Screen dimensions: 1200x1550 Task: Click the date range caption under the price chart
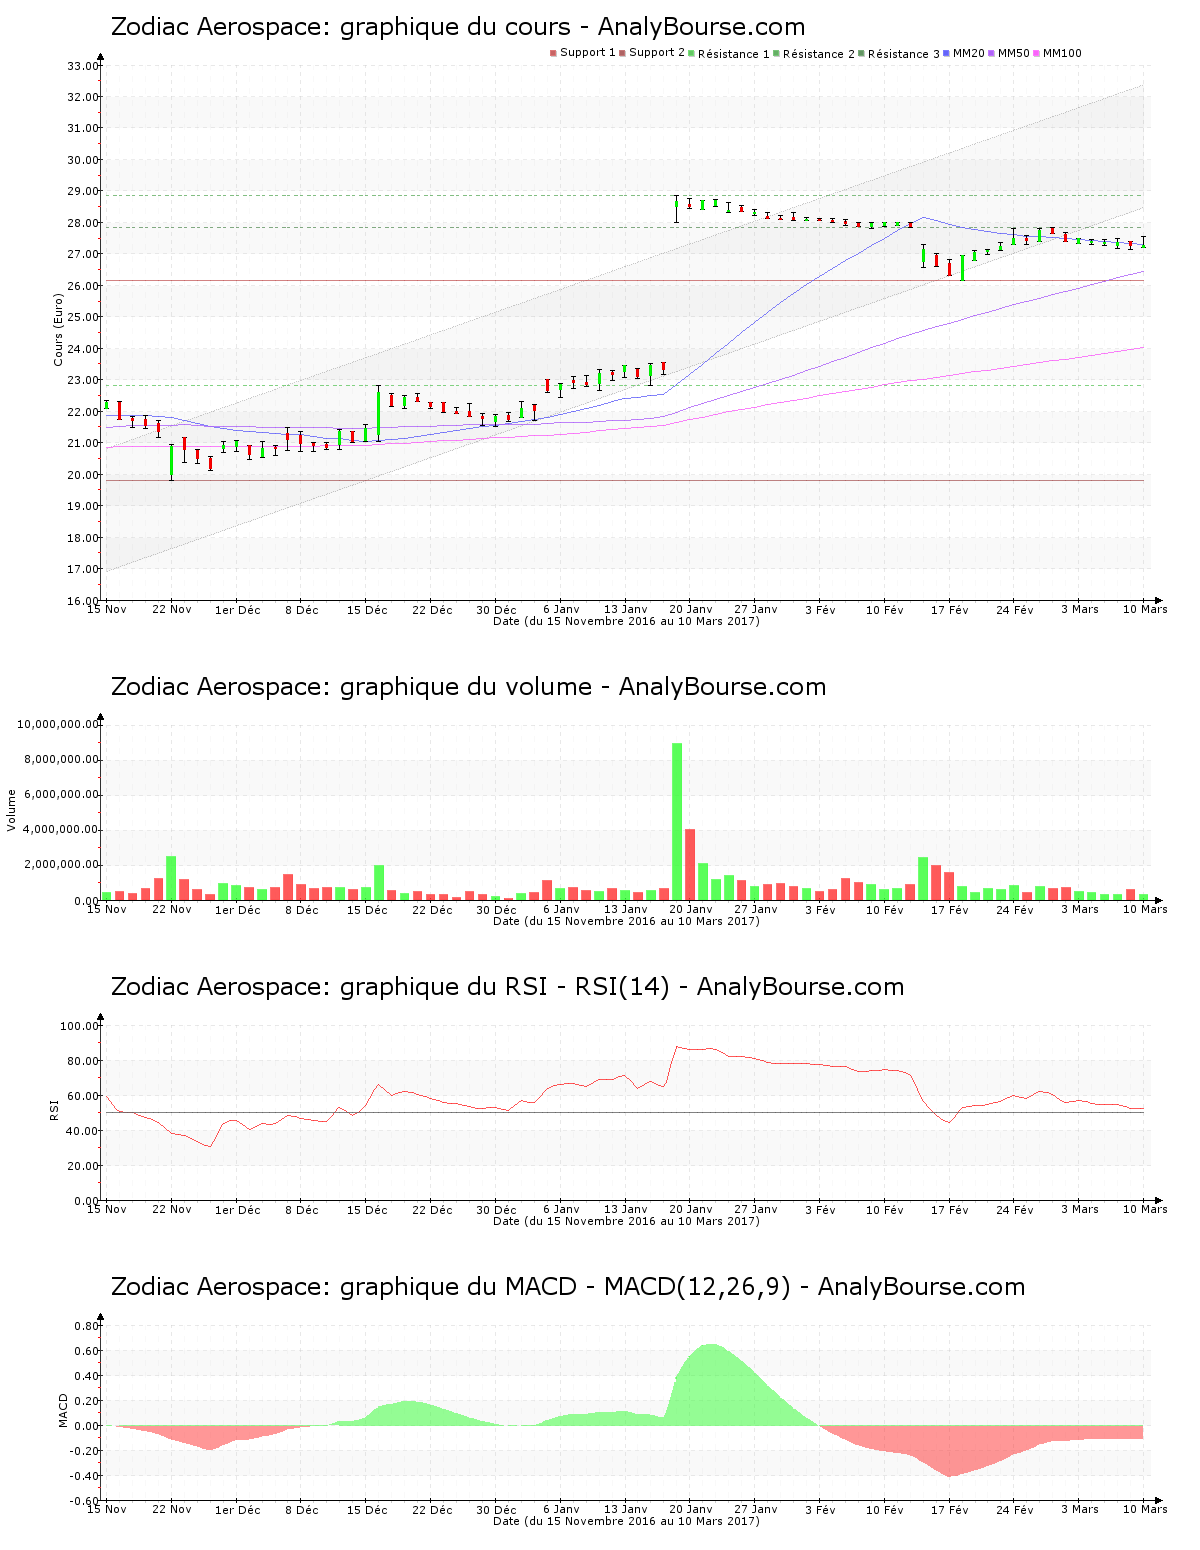click(627, 621)
